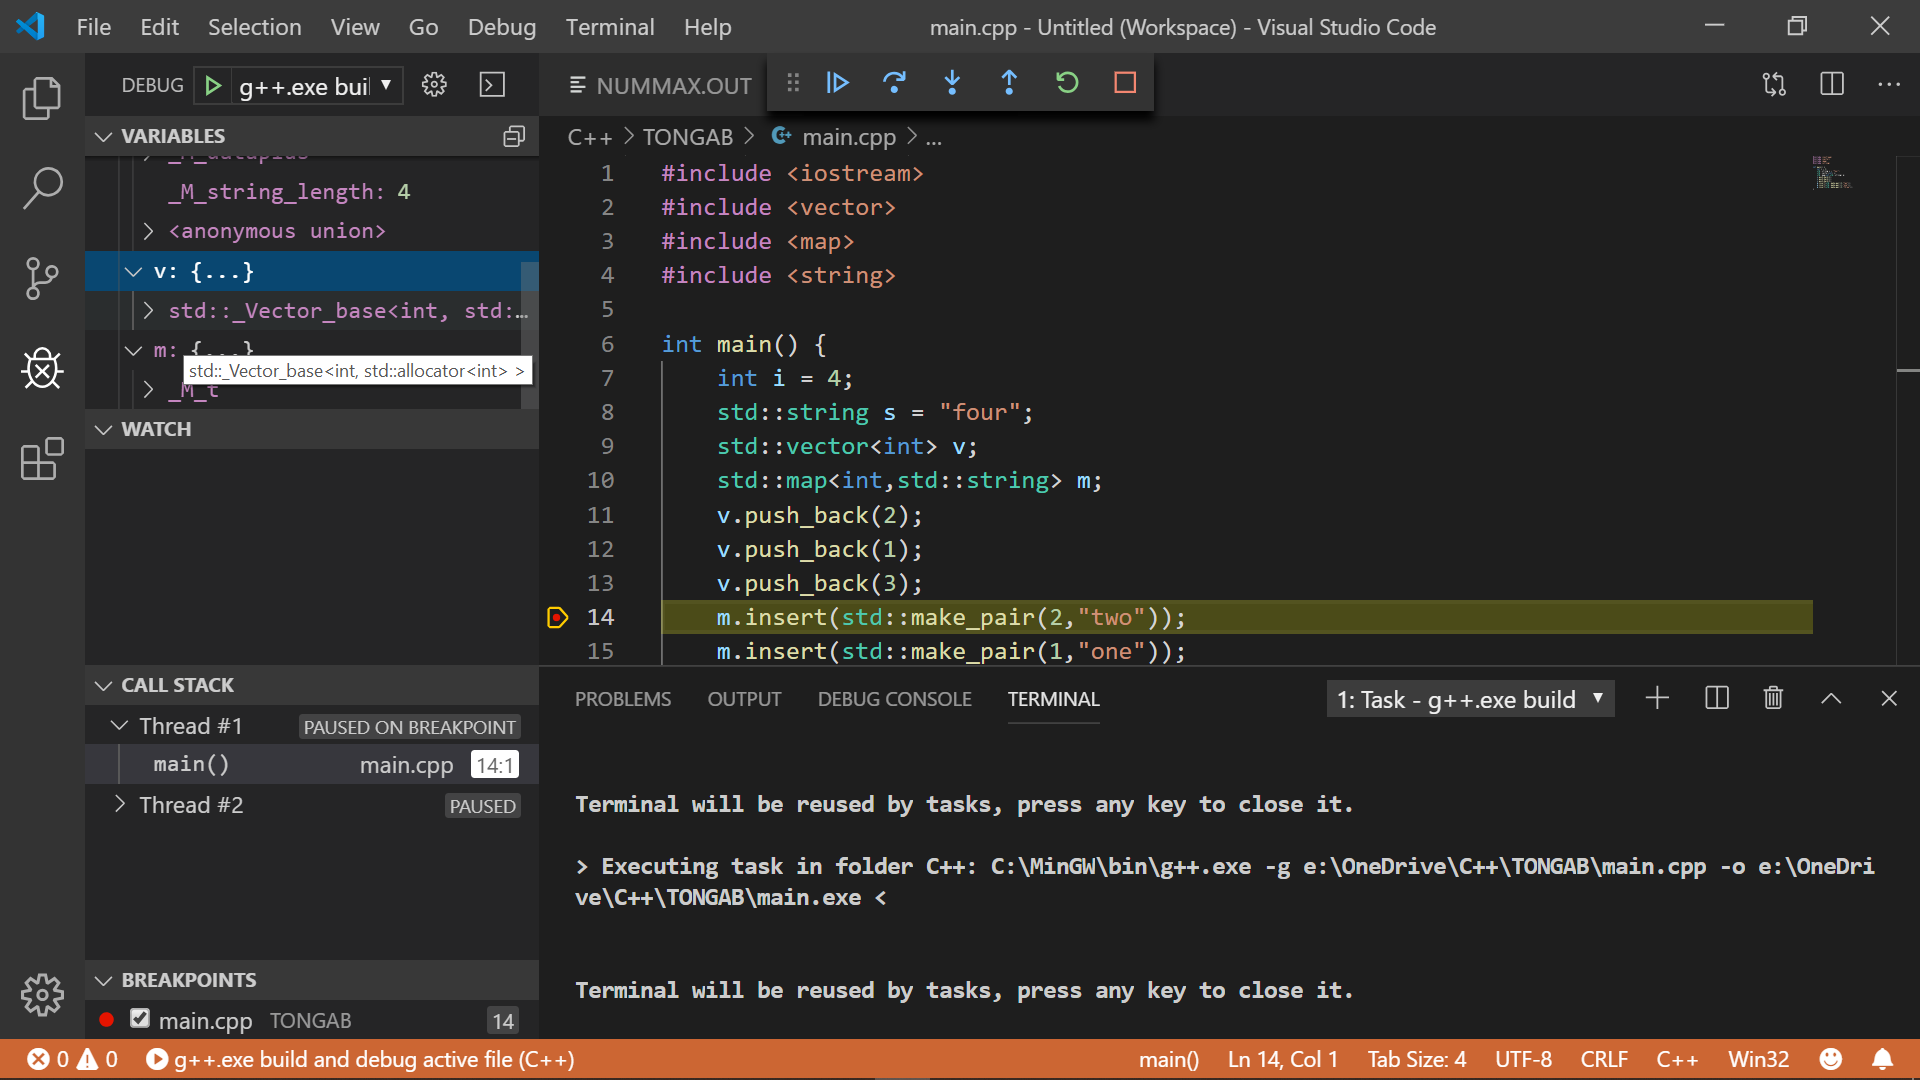
Task: Open the Extensions sidebar view
Action: pos(42,460)
